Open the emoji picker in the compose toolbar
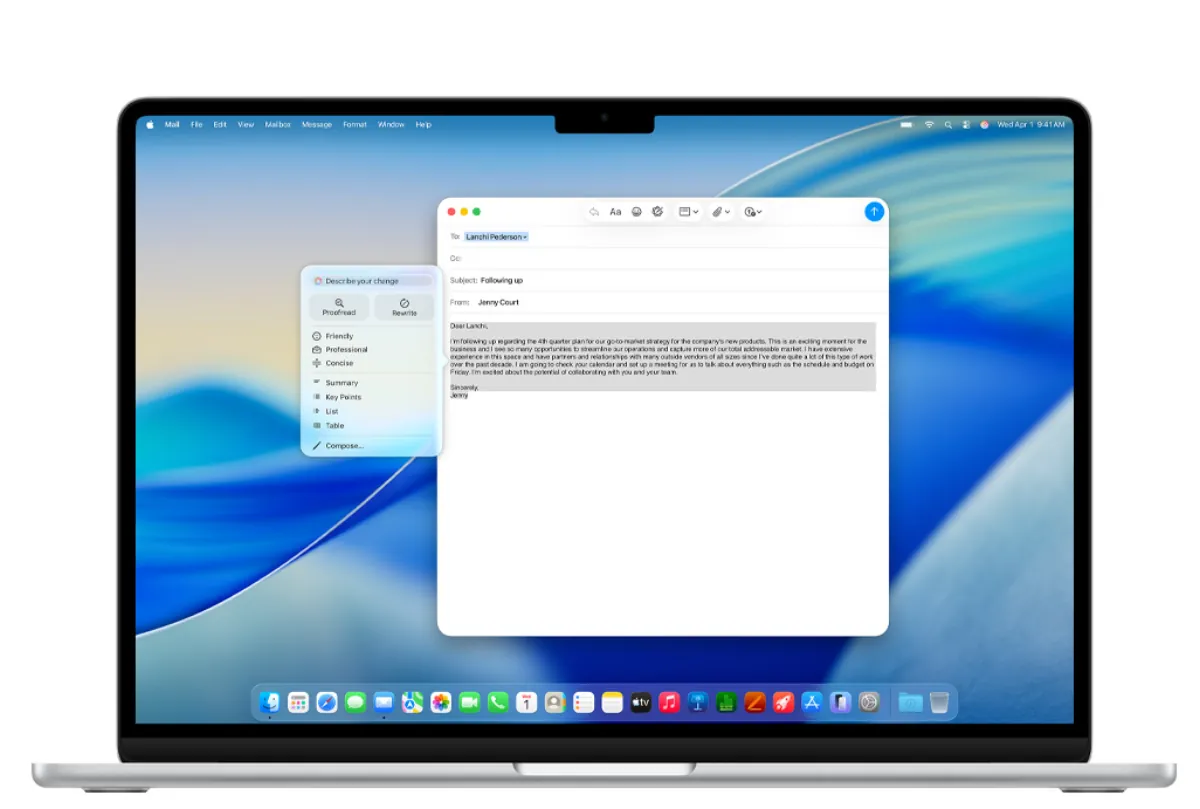This screenshot has width=1200, height=809. (x=636, y=212)
